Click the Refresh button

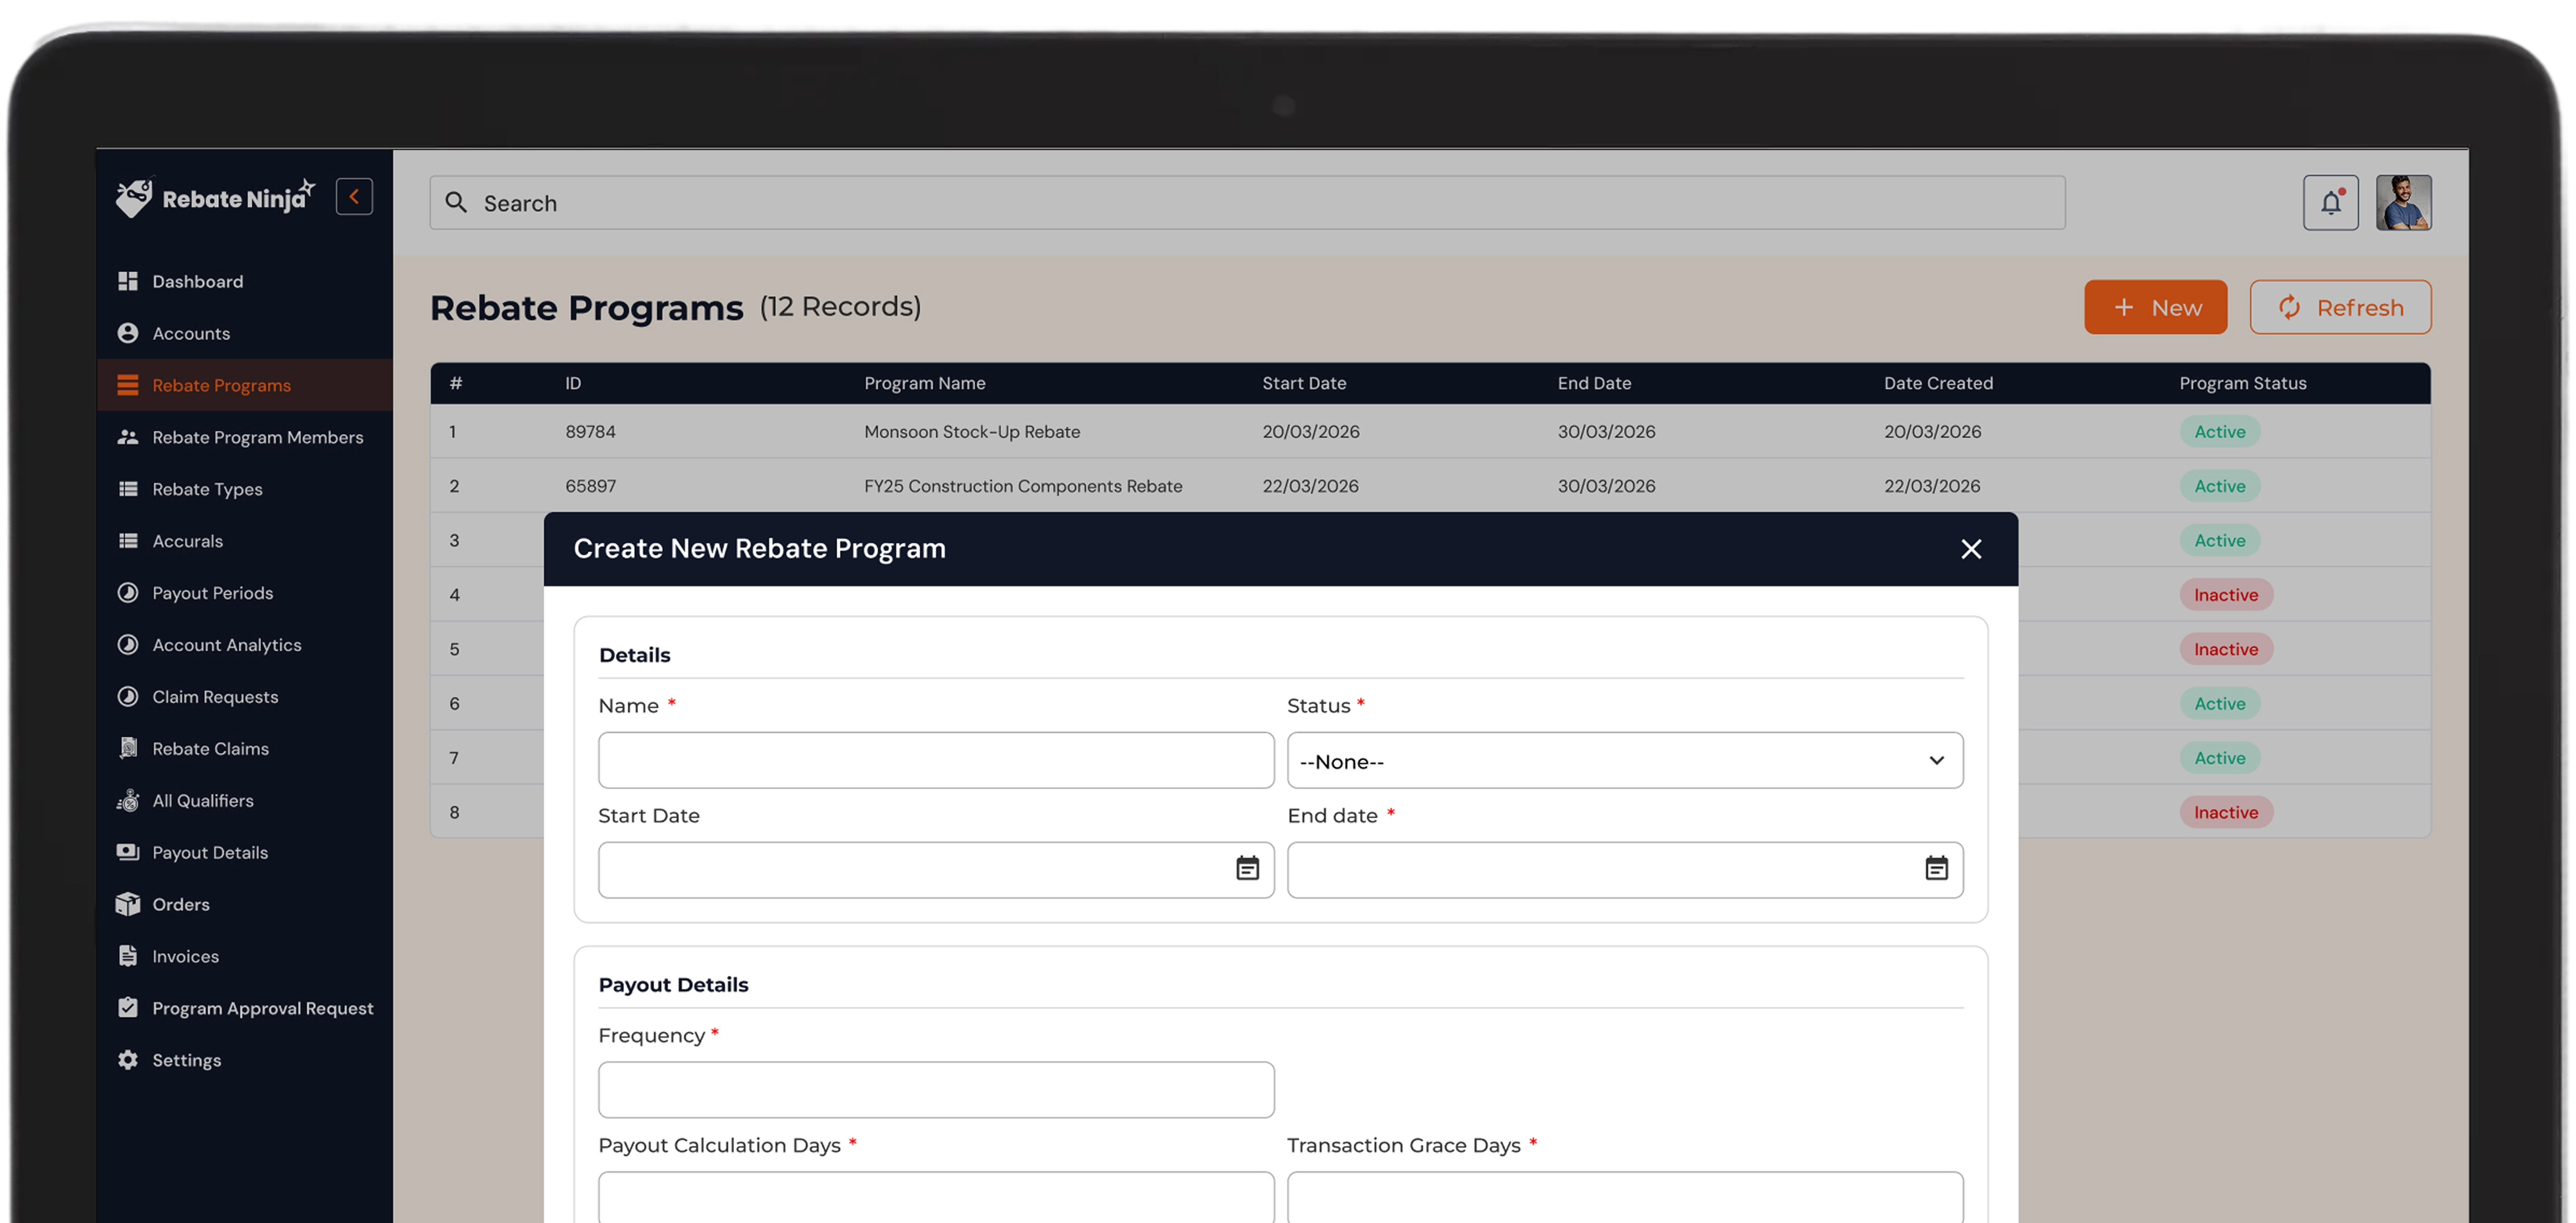pos(2340,307)
